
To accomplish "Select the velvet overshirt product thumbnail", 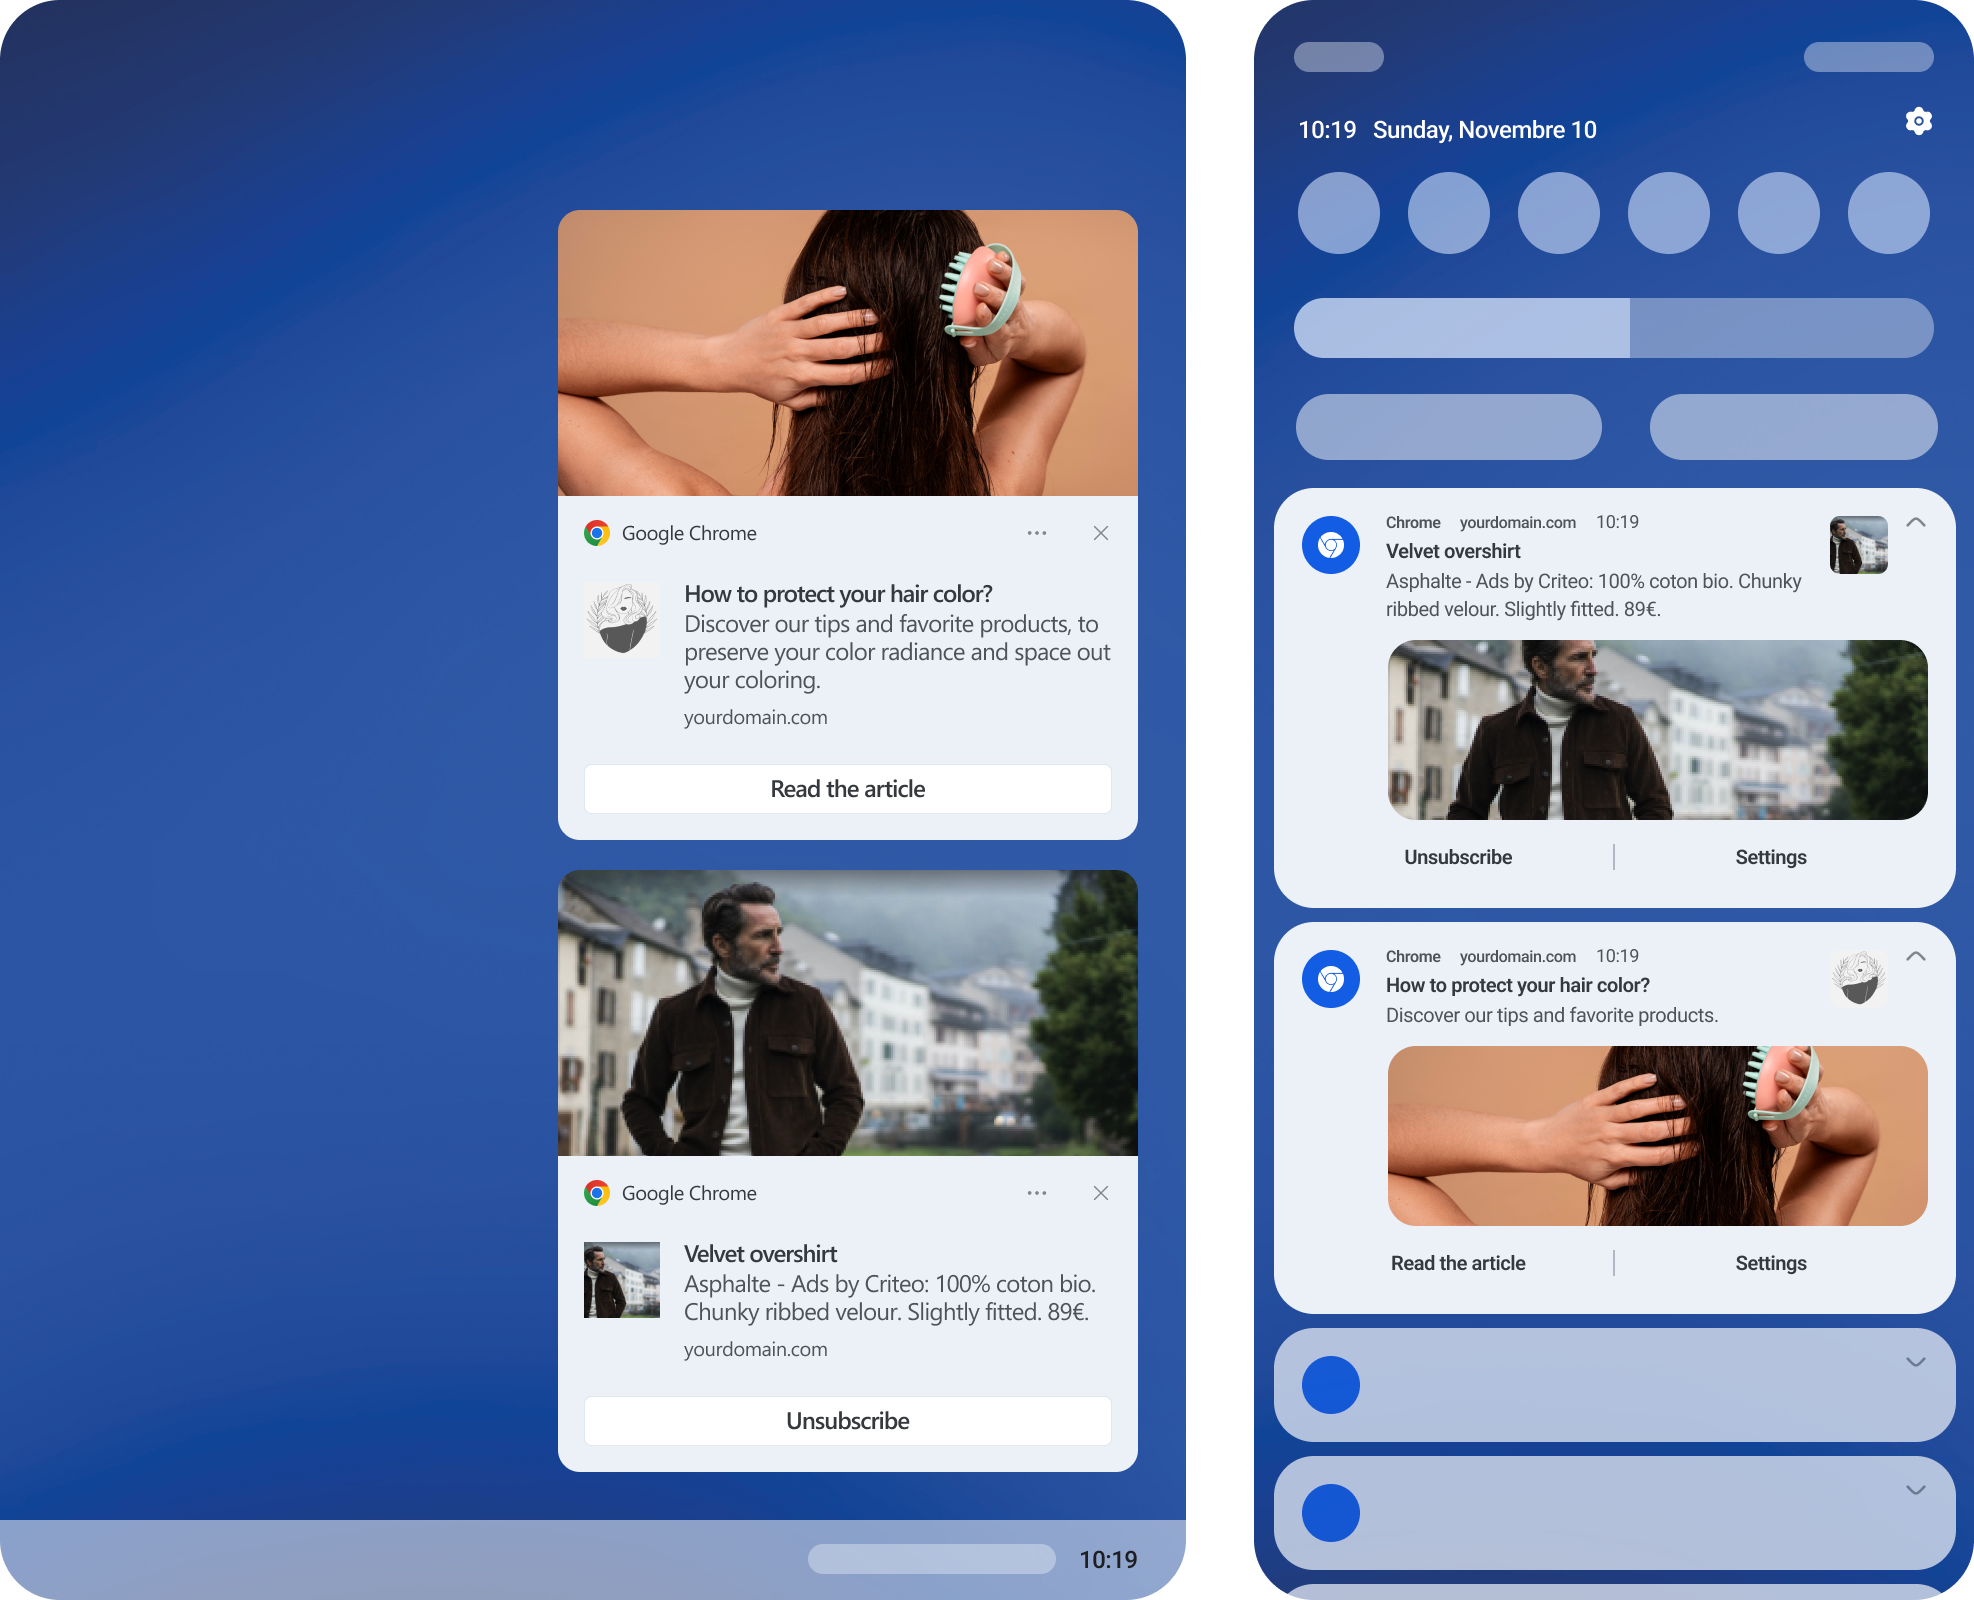I will pyautogui.click(x=622, y=1280).
